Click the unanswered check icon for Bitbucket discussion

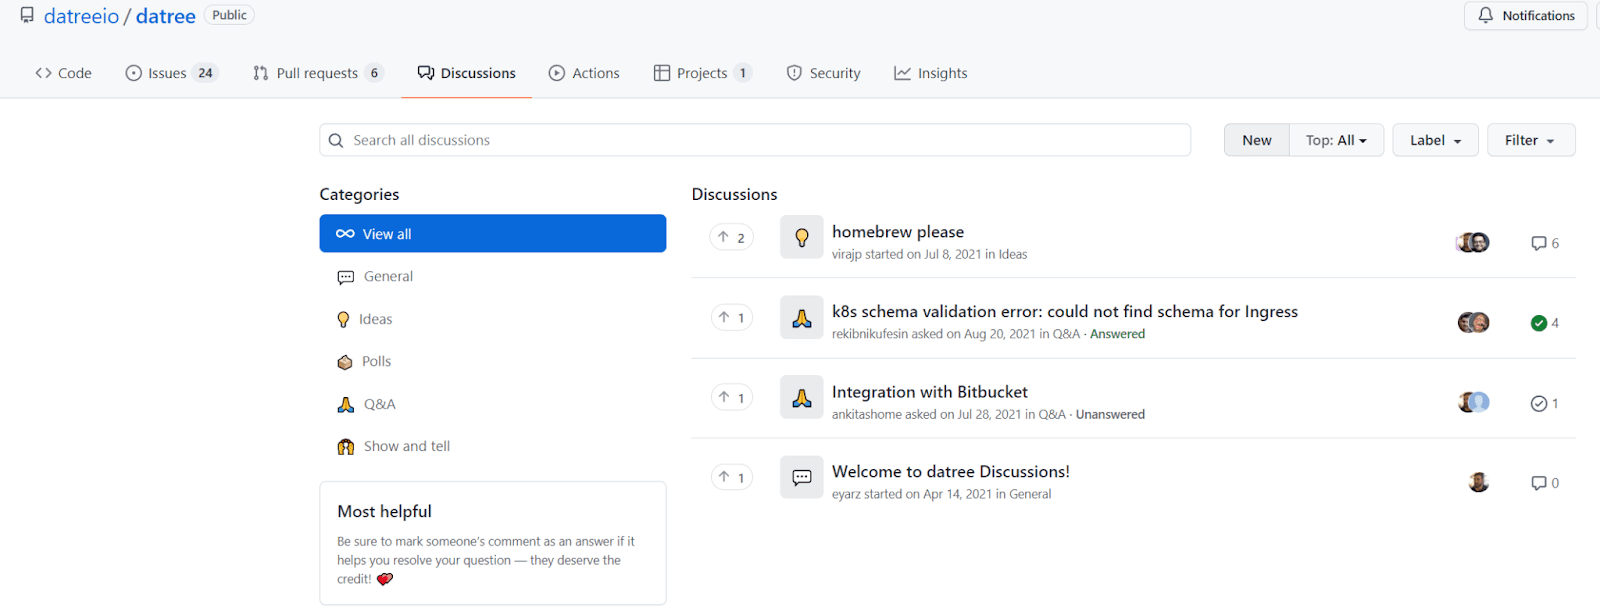[x=1539, y=403]
